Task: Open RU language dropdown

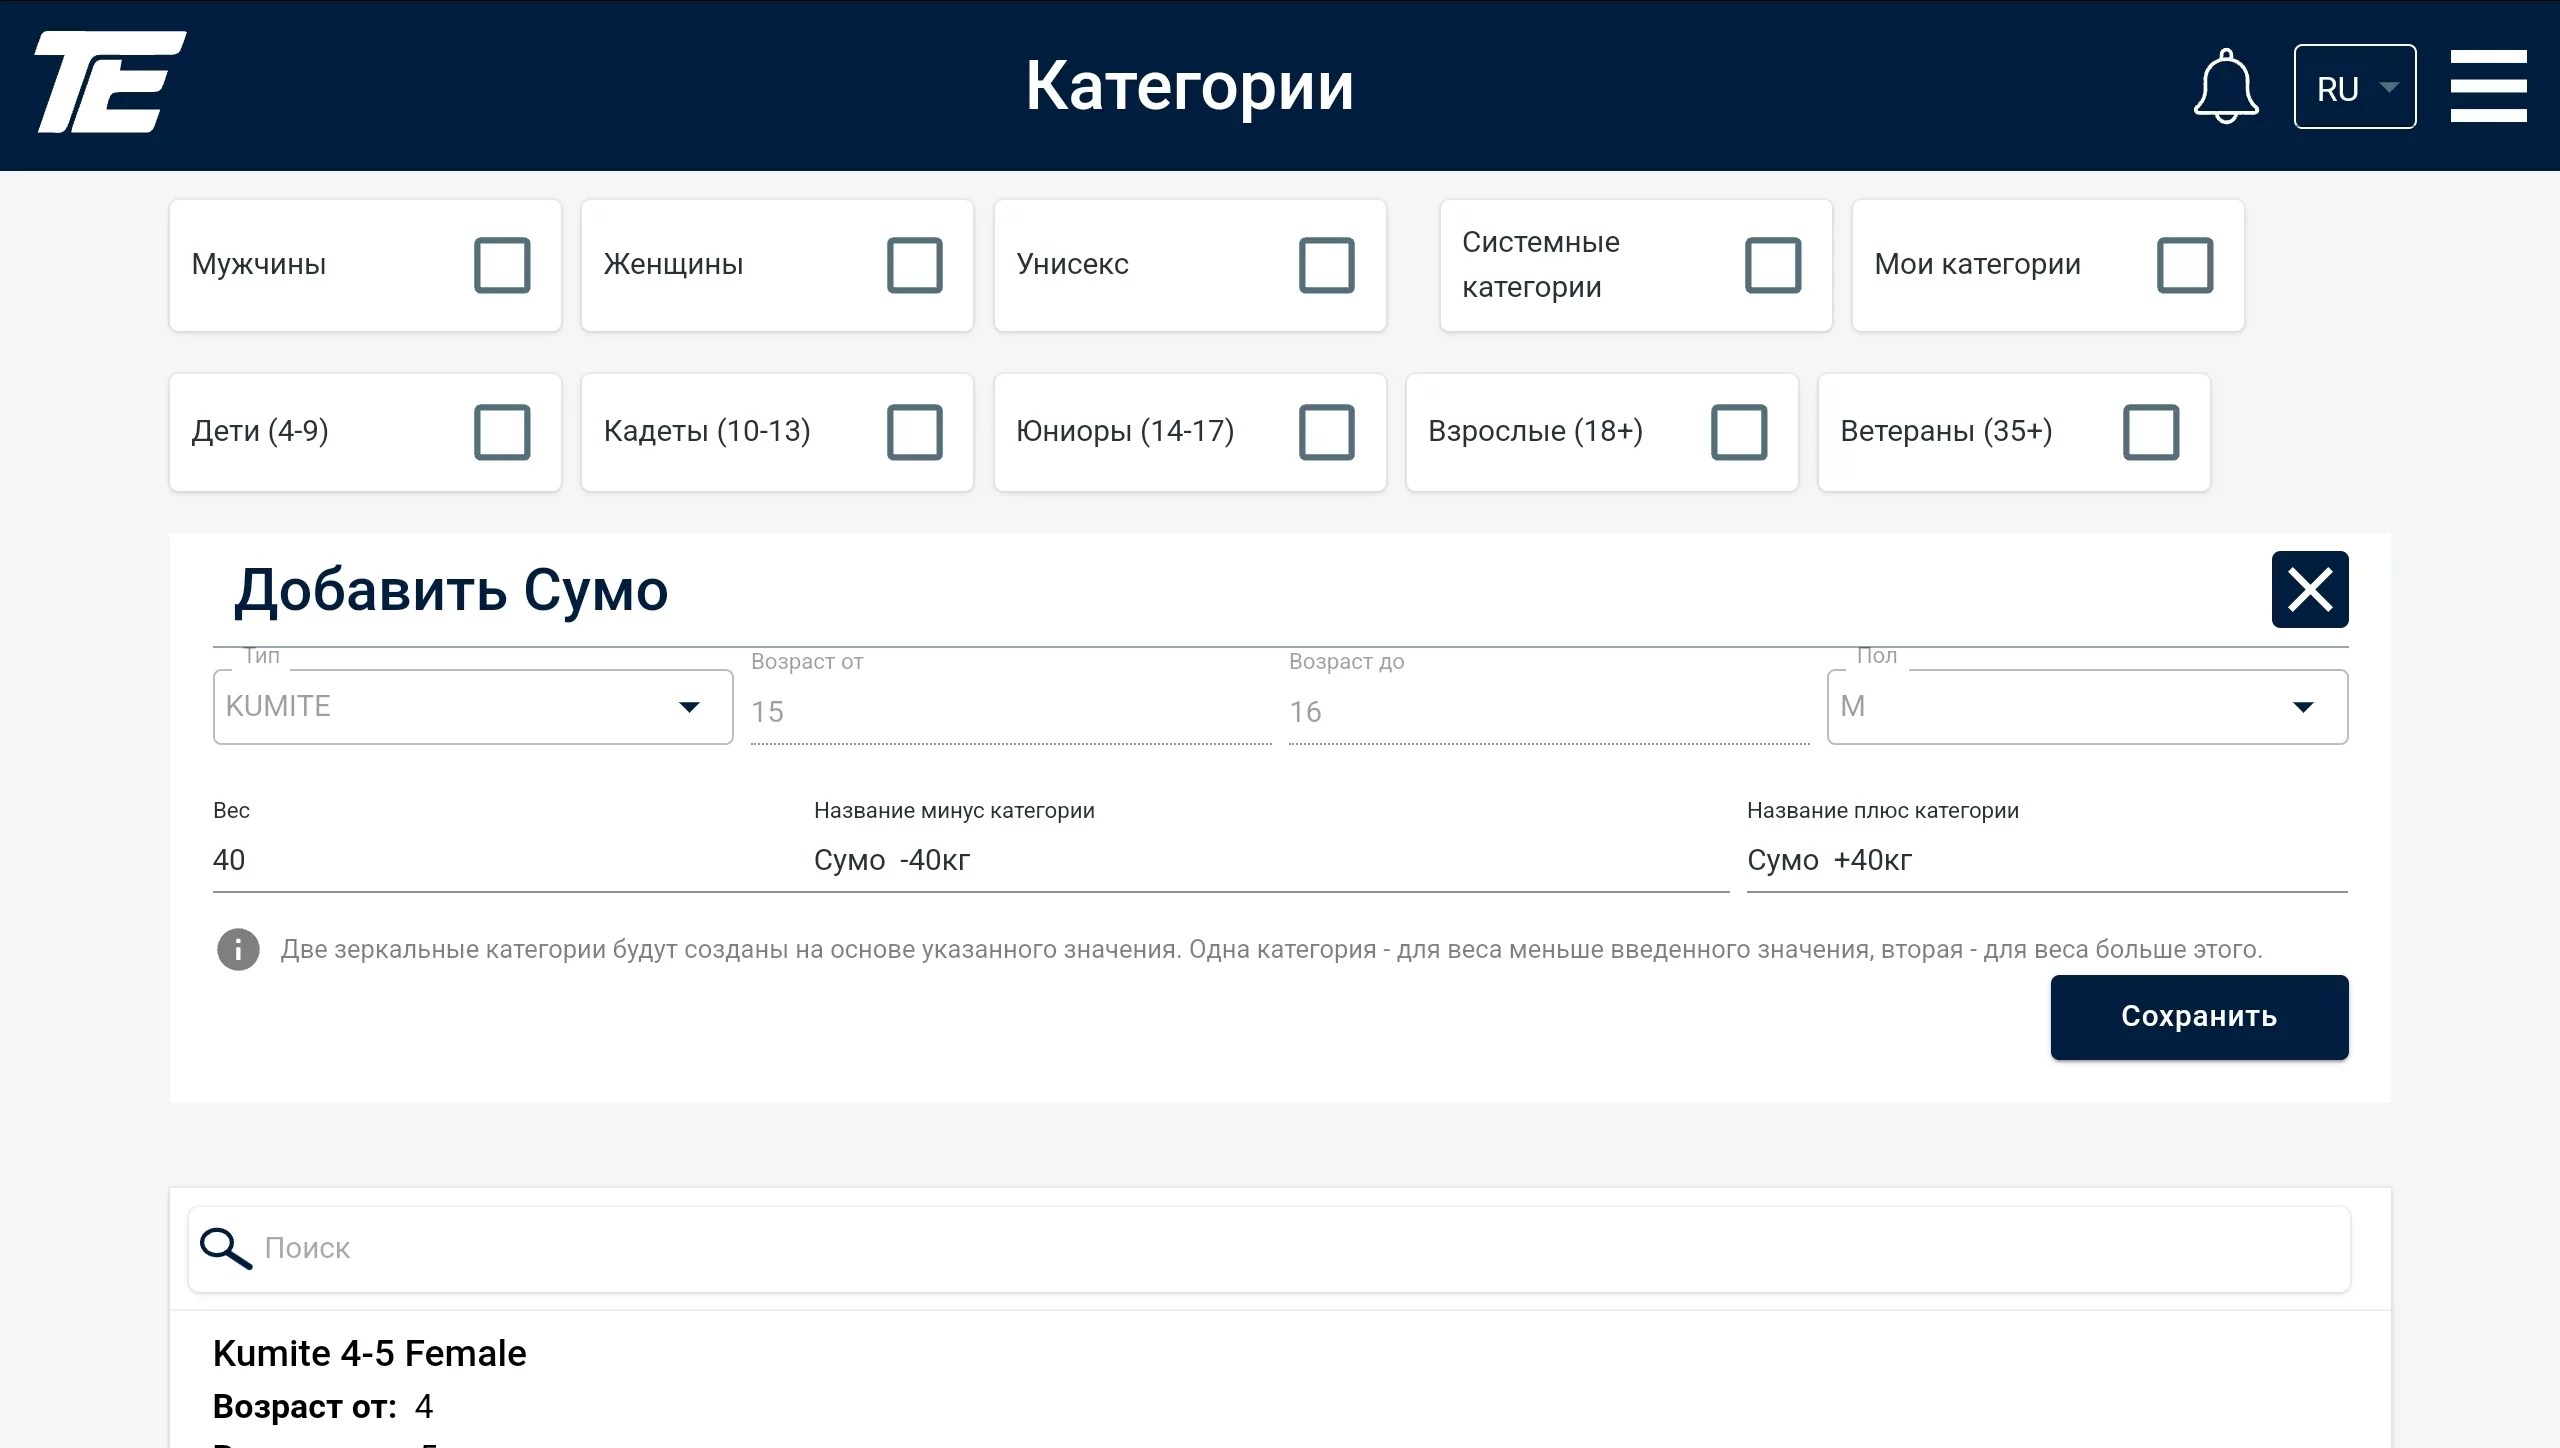Action: (x=2355, y=87)
